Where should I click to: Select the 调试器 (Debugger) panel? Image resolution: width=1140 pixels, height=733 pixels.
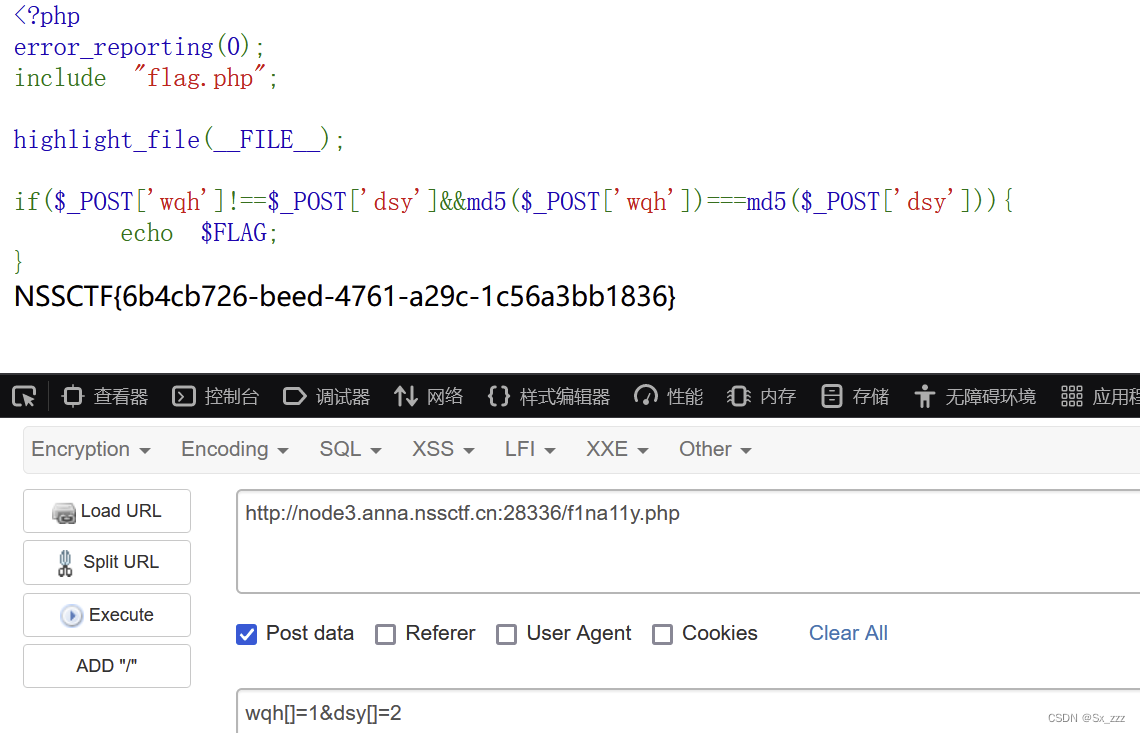tap(326, 396)
